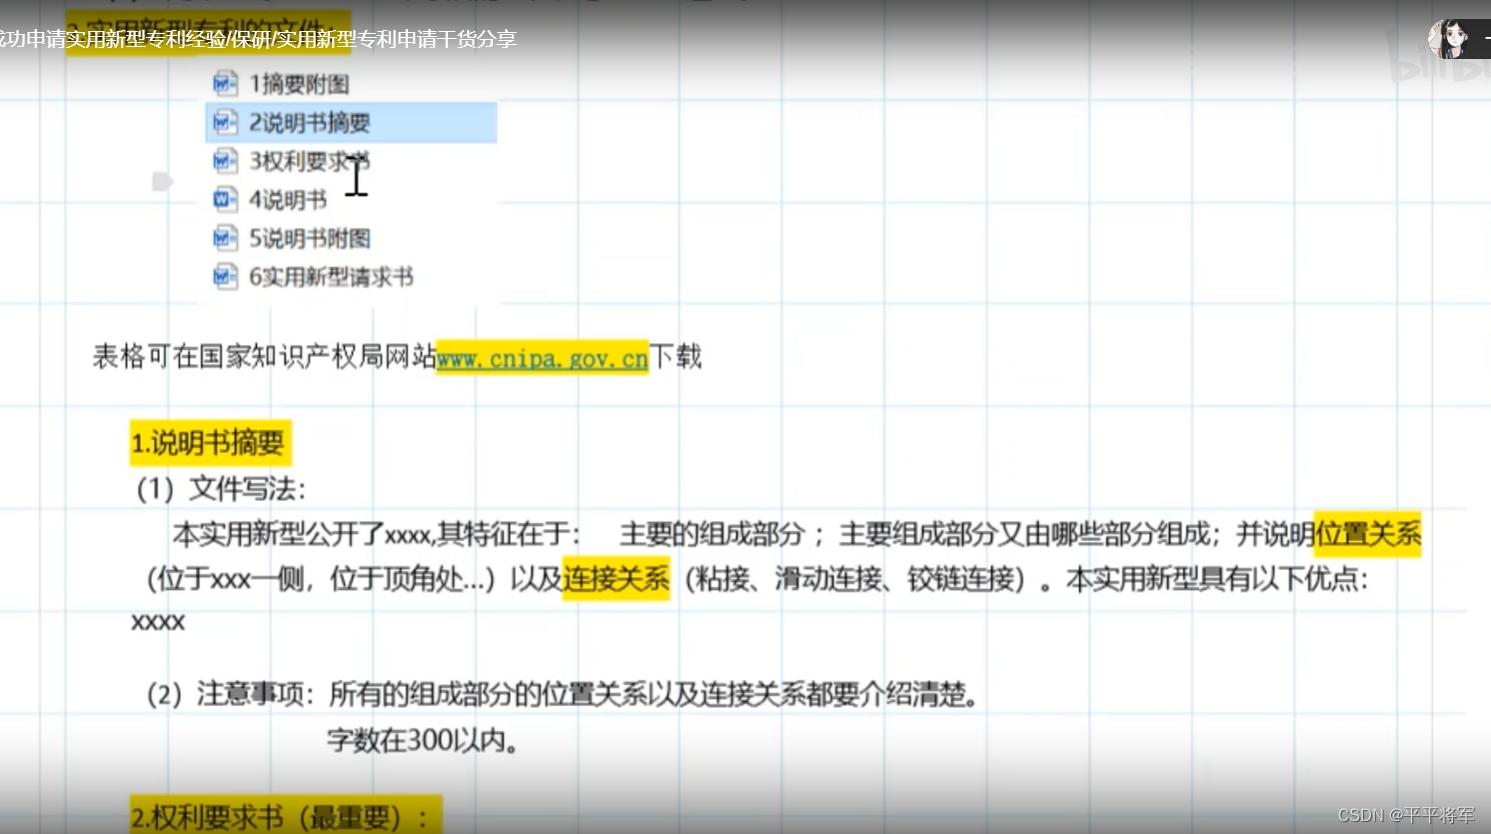
Task: Click the text (1) 文件写法:
Action: point(221,489)
